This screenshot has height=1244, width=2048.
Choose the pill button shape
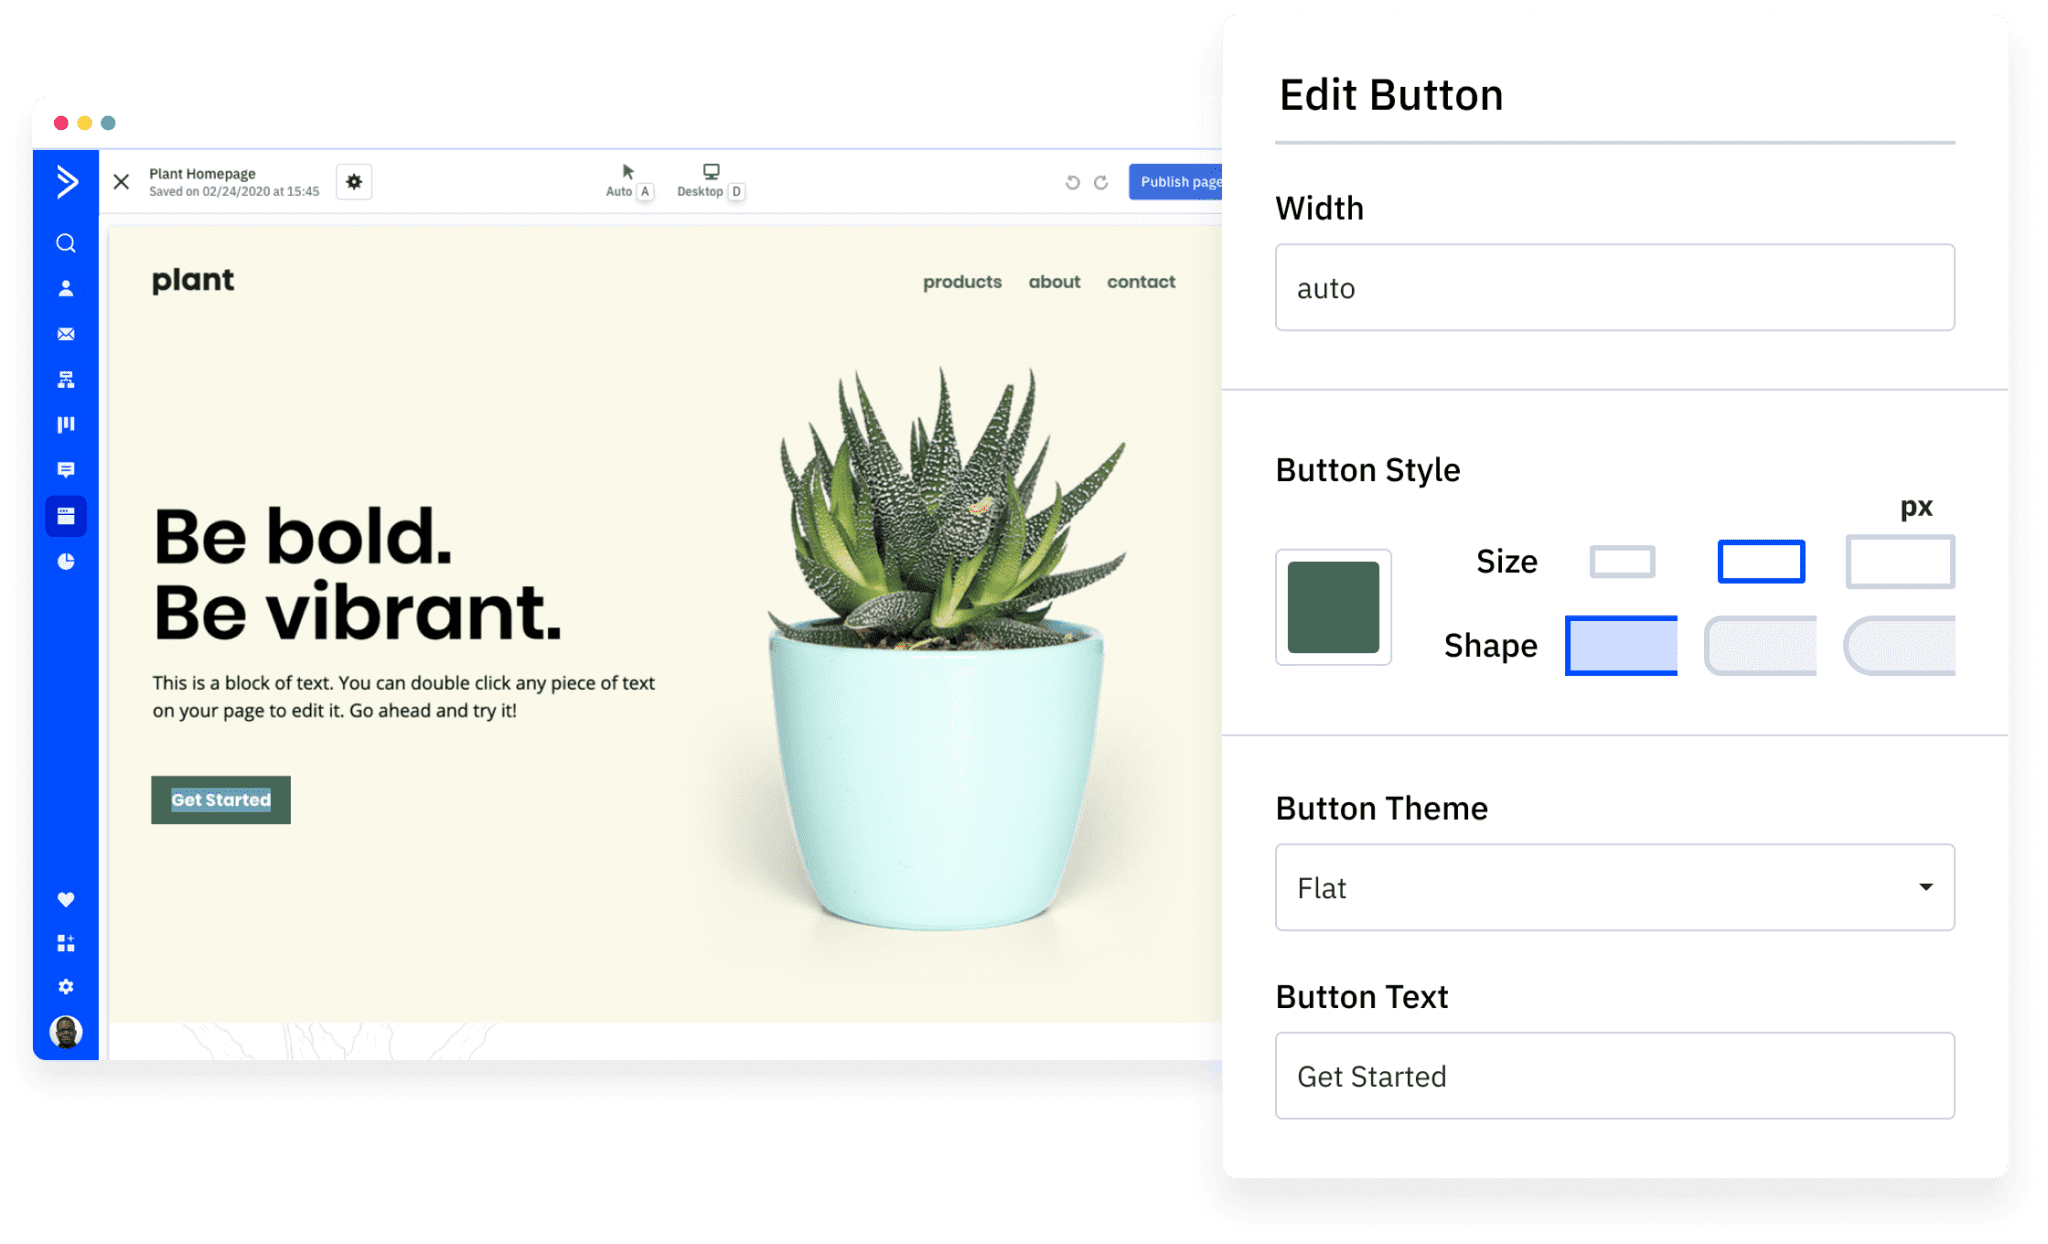[x=1899, y=646]
